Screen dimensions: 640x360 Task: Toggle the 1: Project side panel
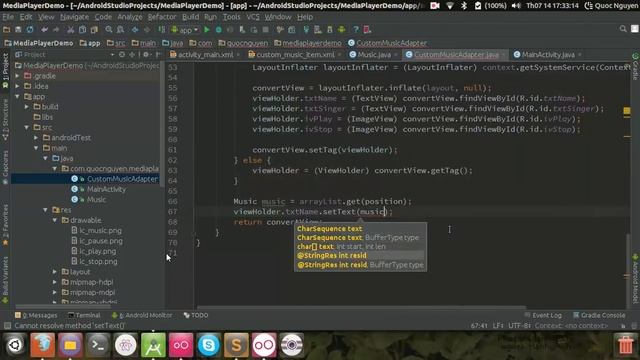point(5,70)
